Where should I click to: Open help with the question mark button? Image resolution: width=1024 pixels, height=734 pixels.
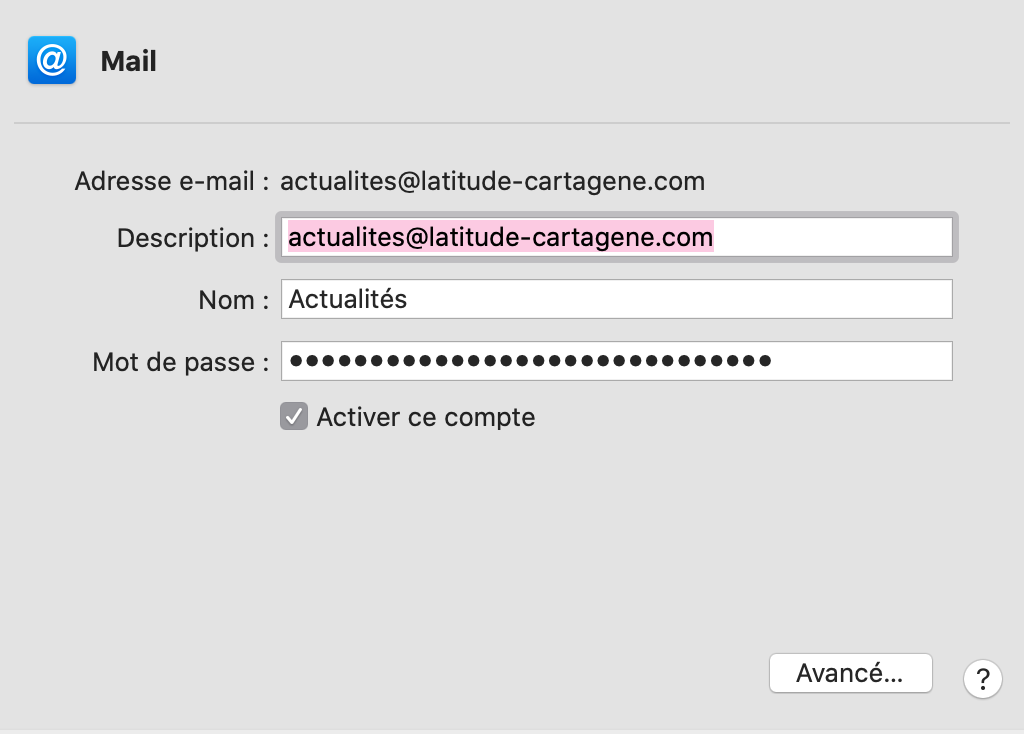(x=982, y=680)
